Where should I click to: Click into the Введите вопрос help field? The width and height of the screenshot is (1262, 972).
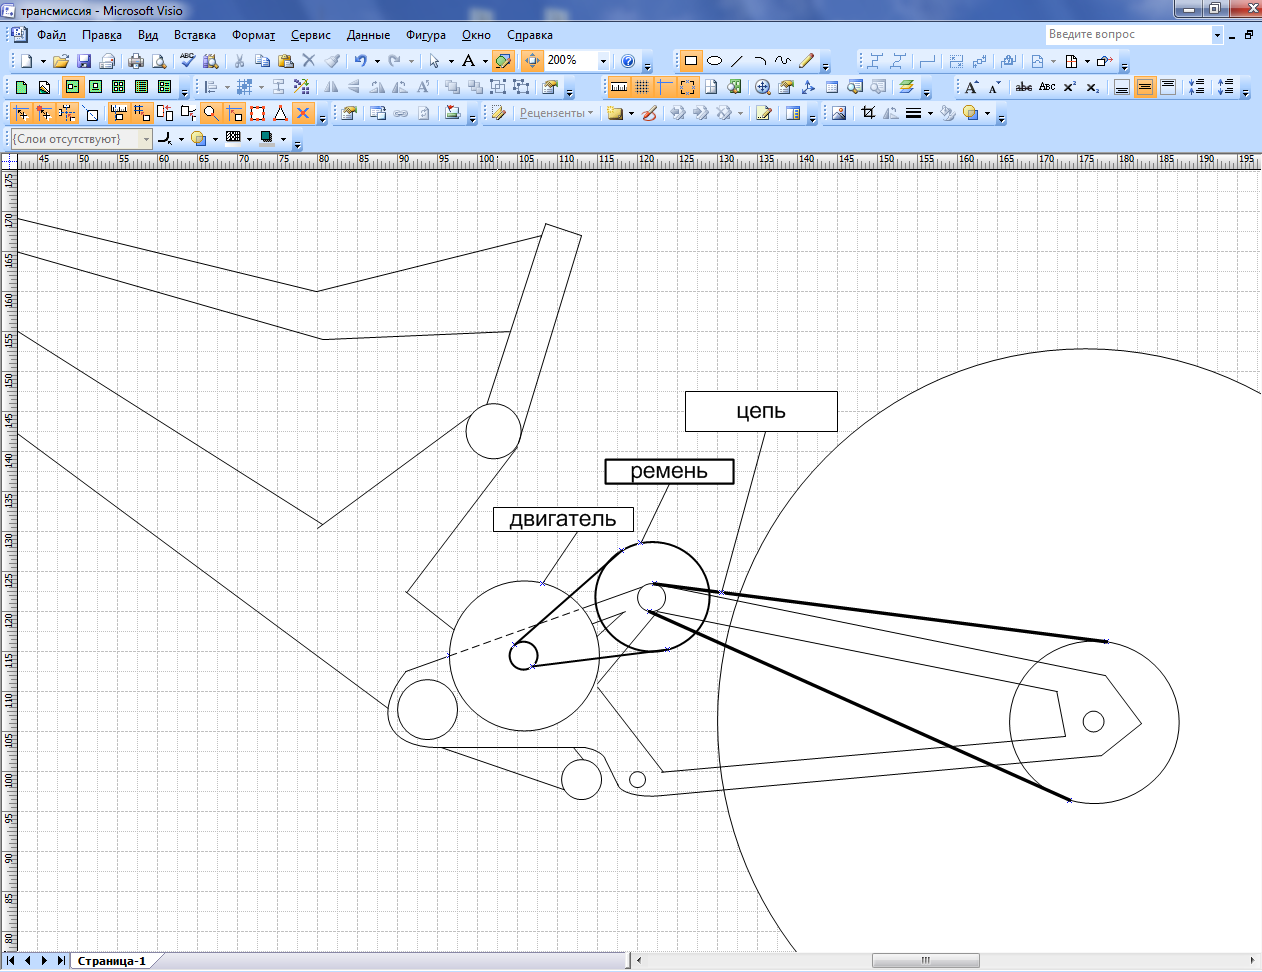pos(1128,34)
